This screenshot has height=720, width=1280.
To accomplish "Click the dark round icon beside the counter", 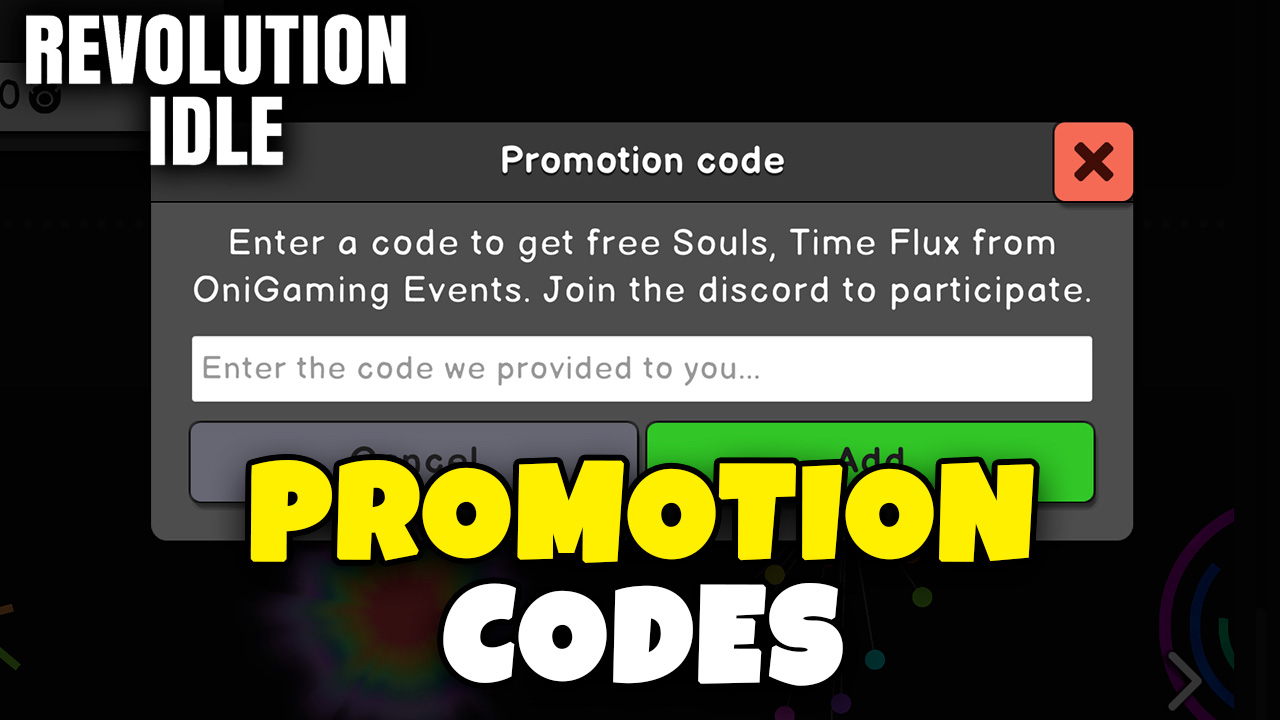I will pyautogui.click(x=45, y=97).
